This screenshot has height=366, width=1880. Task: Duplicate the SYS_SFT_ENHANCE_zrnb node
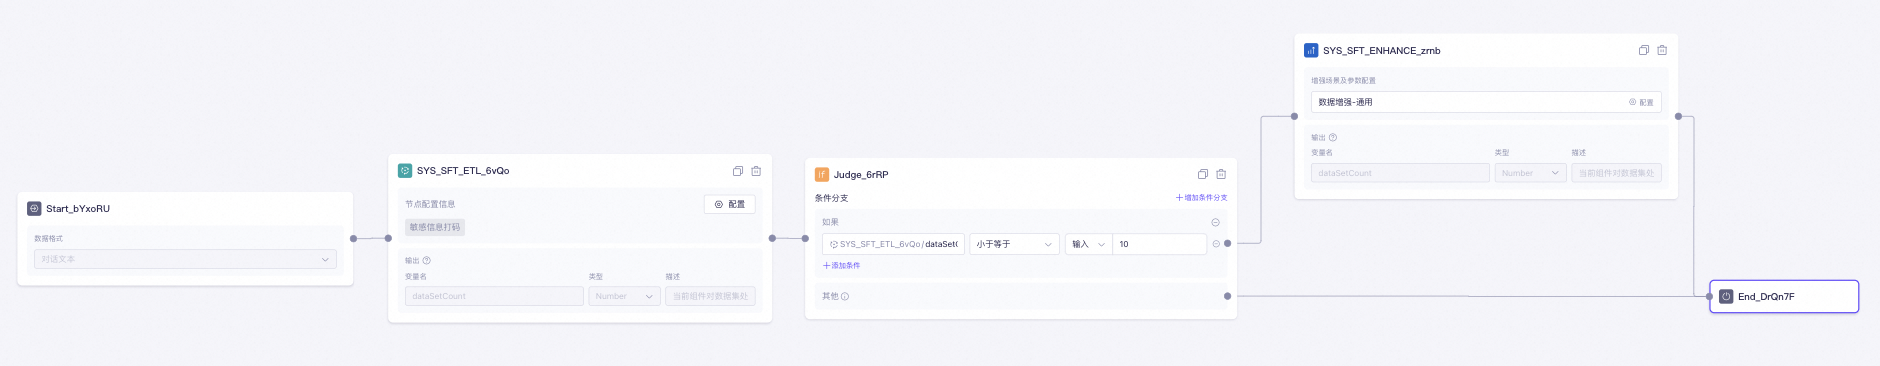1643,50
